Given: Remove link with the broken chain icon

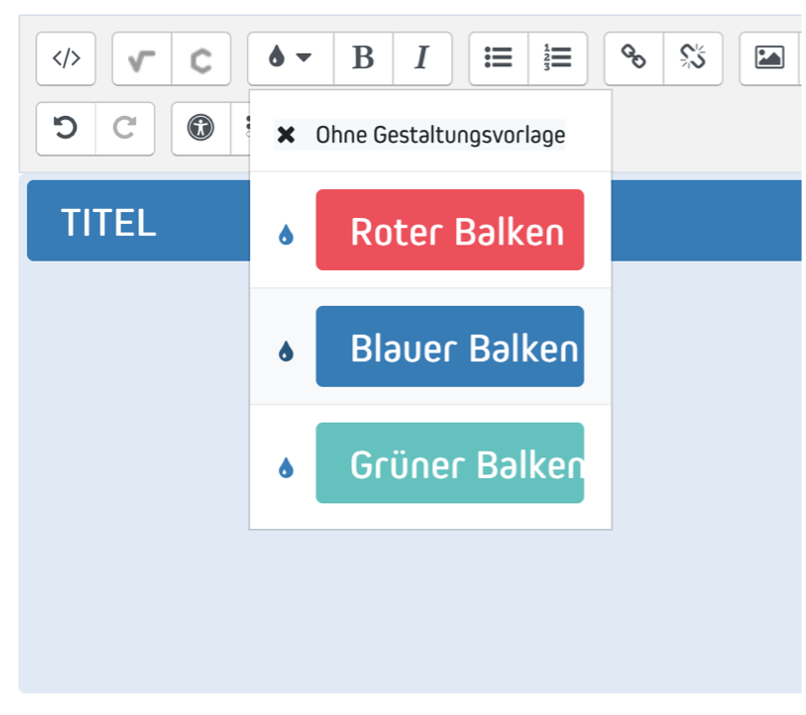Looking at the screenshot, I should click(x=693, y=58).
